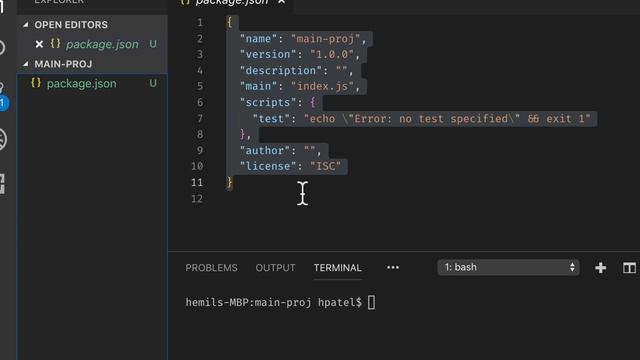
Task: Click the U status in Open Editors row
Action: (153, 44)
